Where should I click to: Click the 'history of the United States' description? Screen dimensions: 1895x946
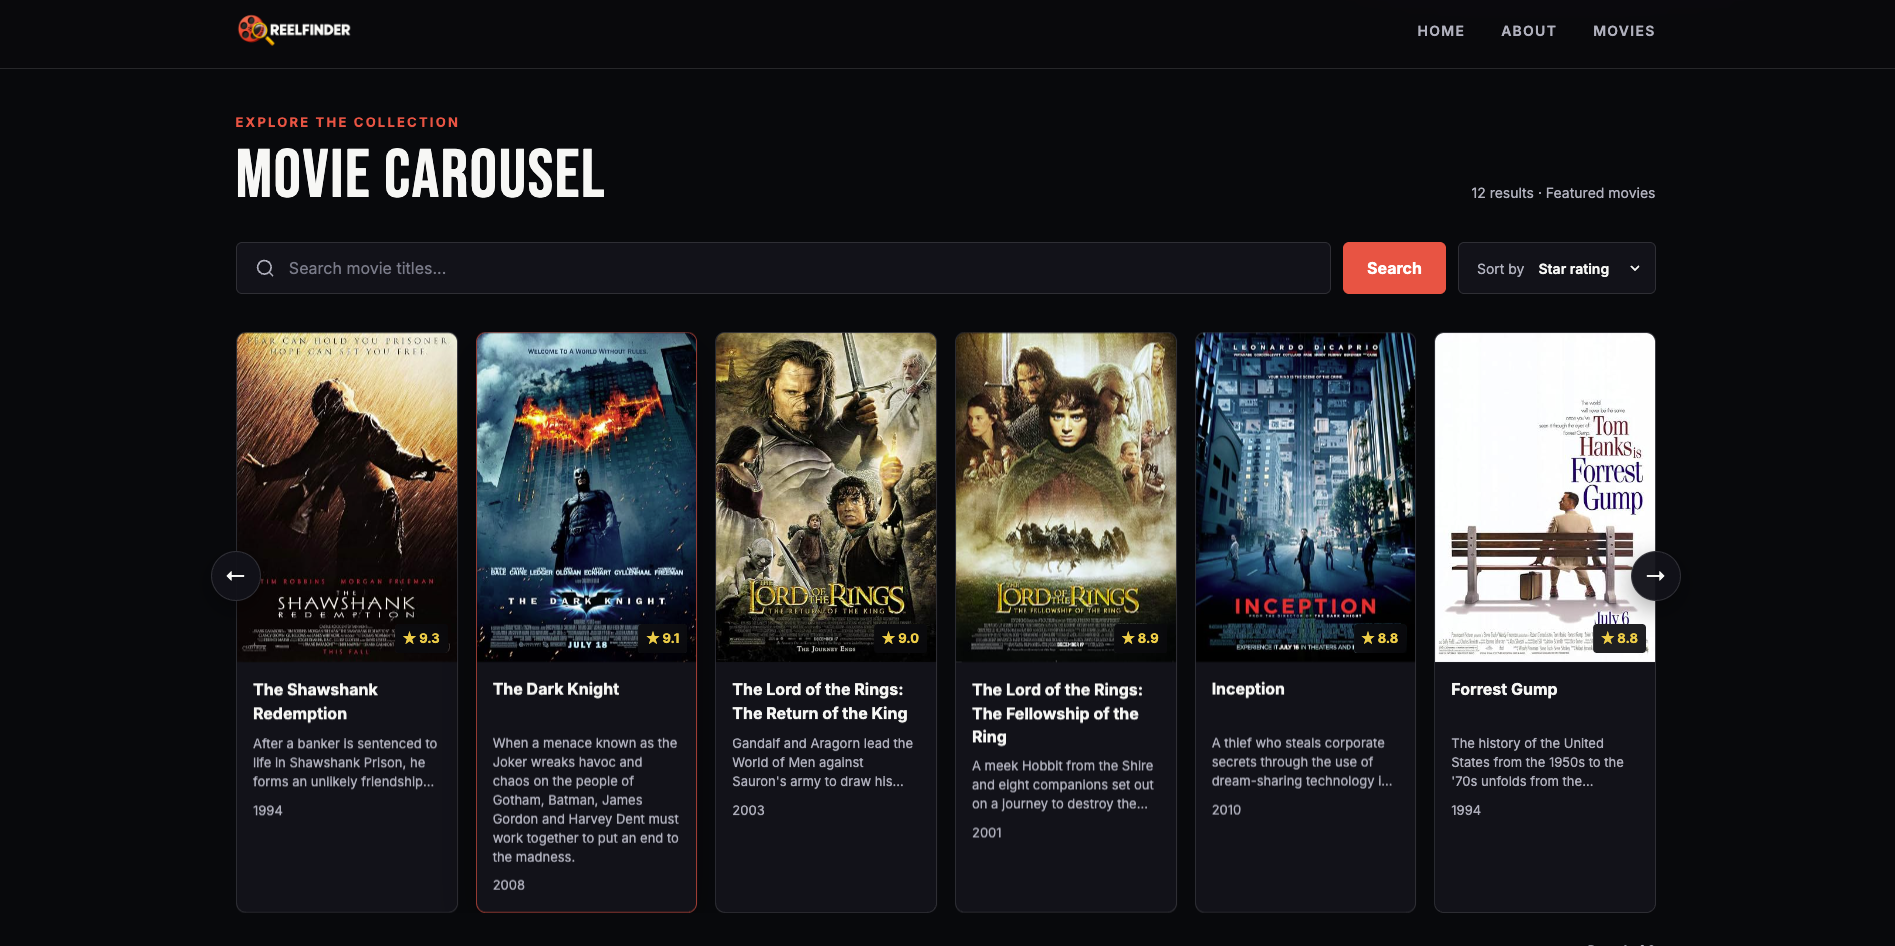point(1538,762)
